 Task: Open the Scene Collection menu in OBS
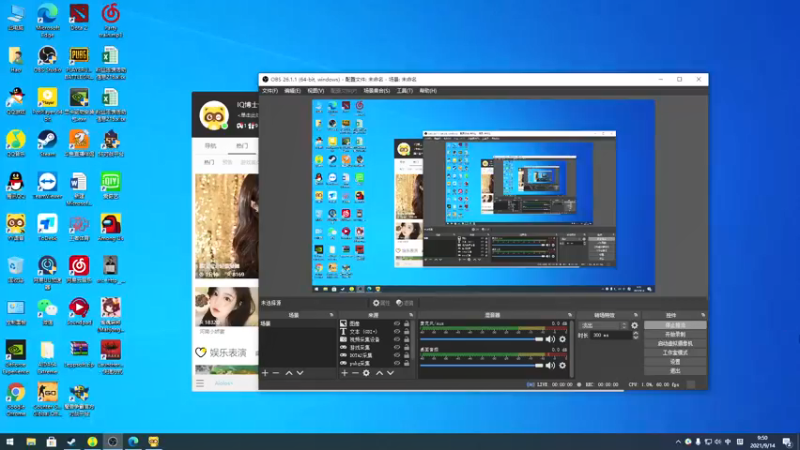tap(377, 91)
